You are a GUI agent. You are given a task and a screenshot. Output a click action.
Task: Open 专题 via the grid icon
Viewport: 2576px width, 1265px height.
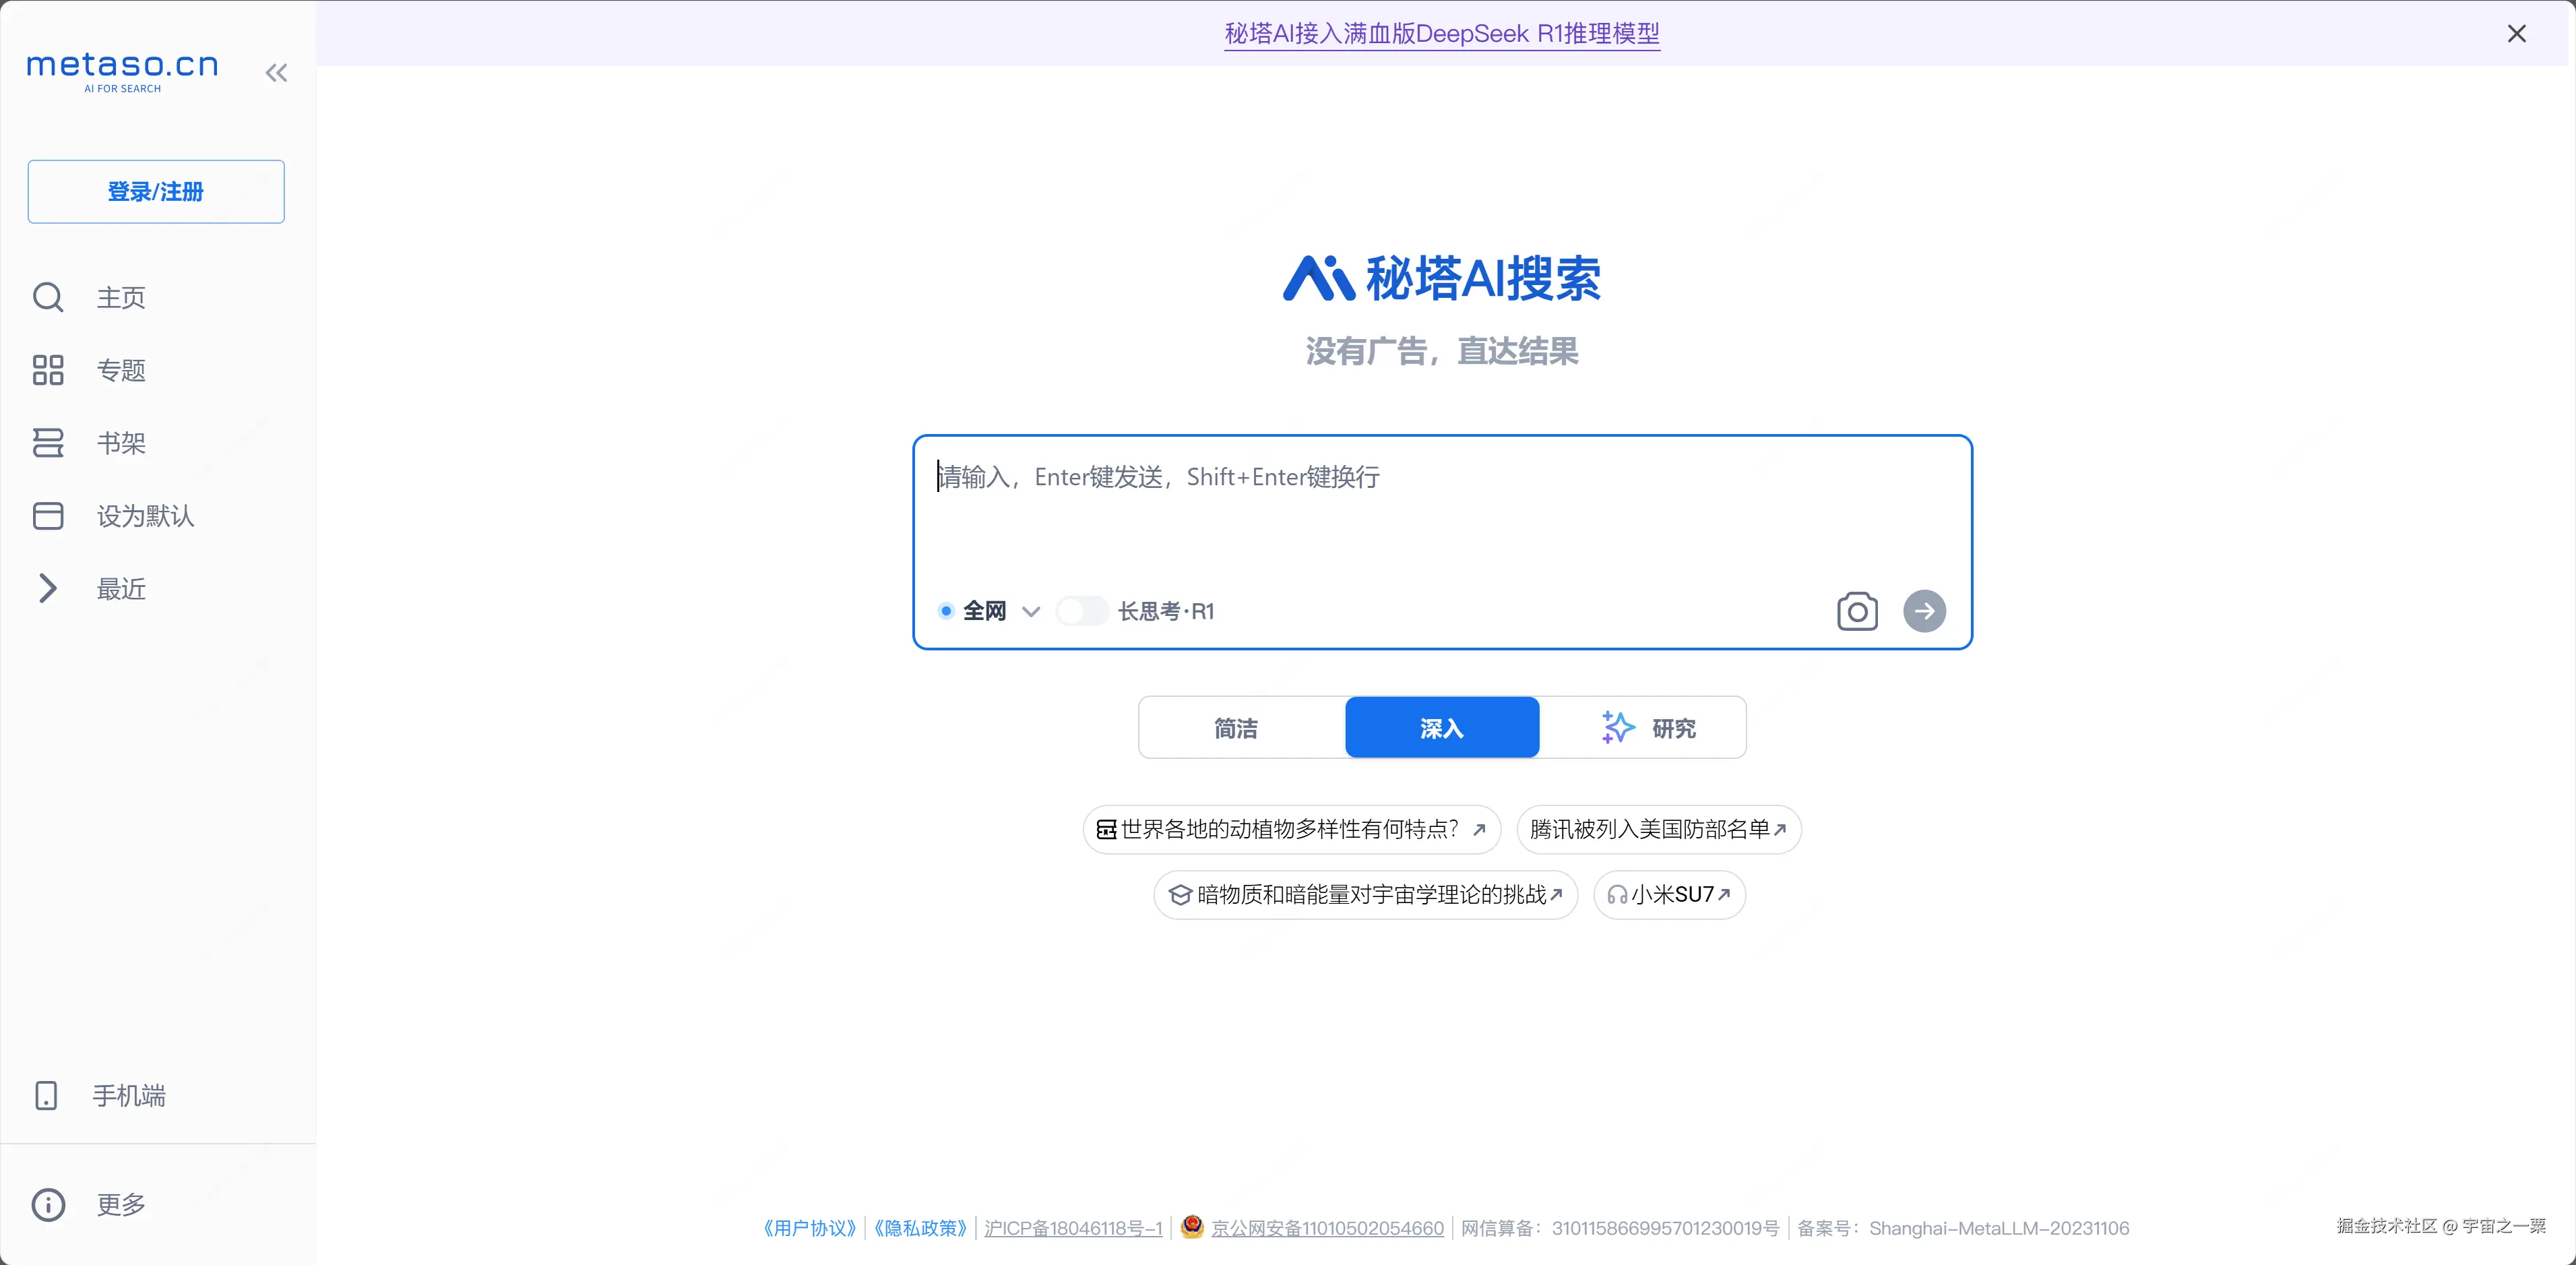tap(48, 370)
